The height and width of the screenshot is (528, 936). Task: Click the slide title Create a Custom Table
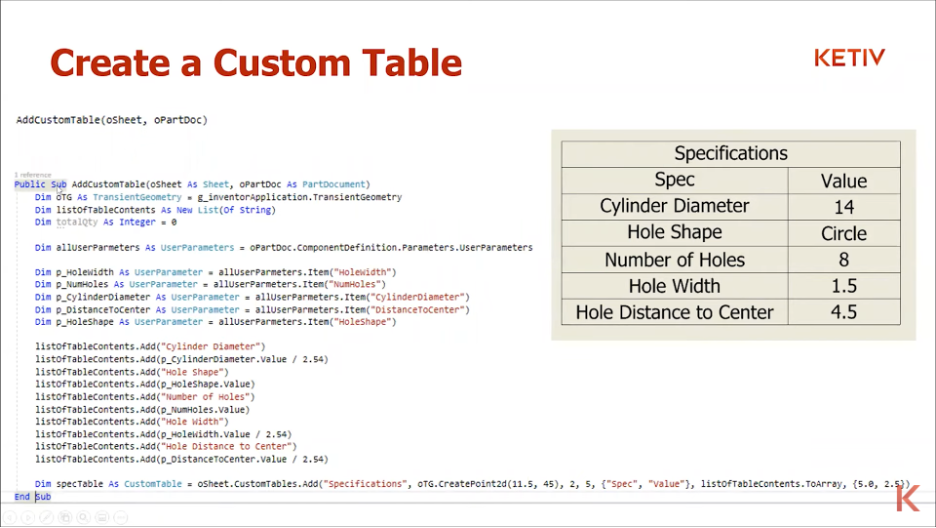pos(256,63)
